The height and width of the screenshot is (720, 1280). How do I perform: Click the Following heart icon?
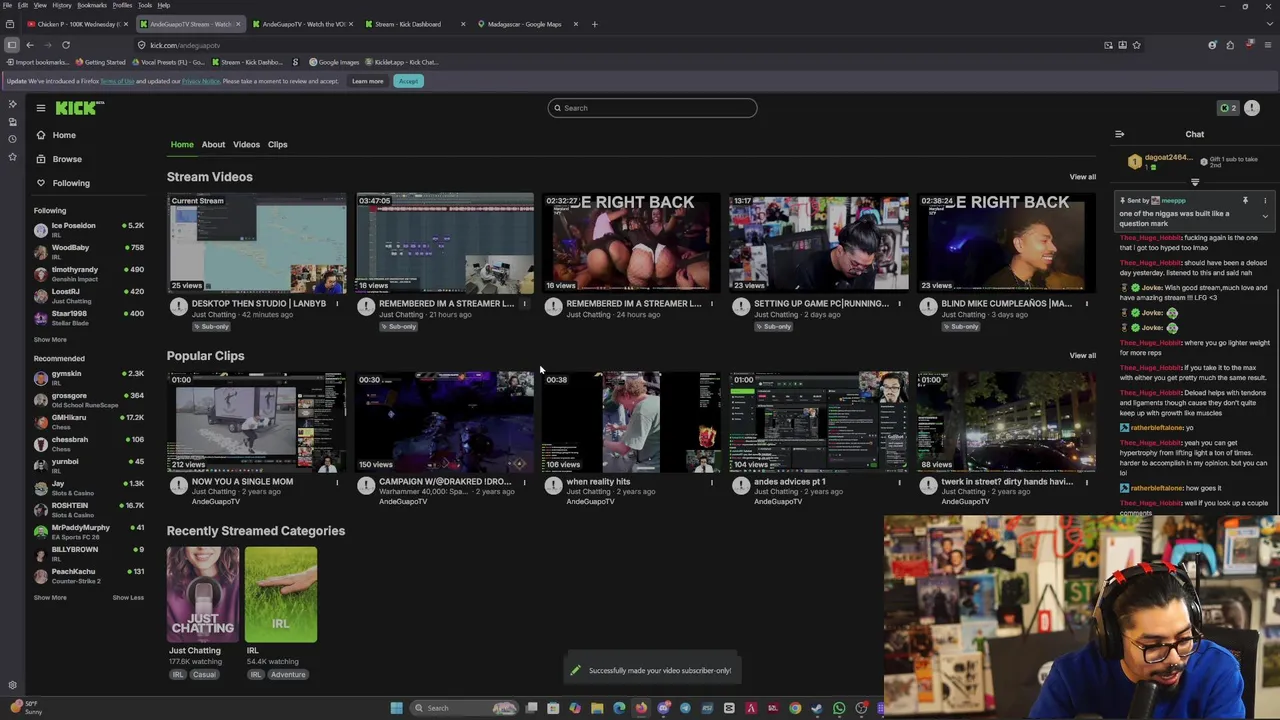(x=41, y=183)
